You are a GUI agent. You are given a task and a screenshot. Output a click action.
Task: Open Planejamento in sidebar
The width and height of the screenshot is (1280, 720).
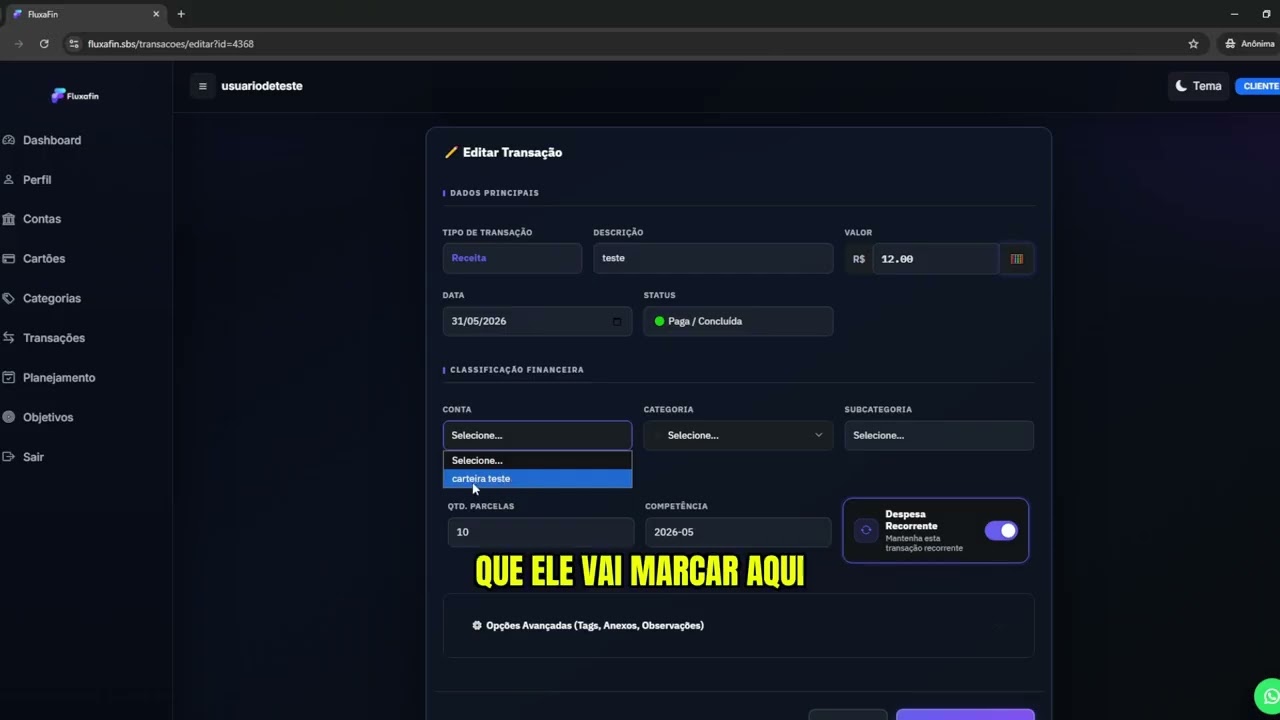tap(49, 378)
